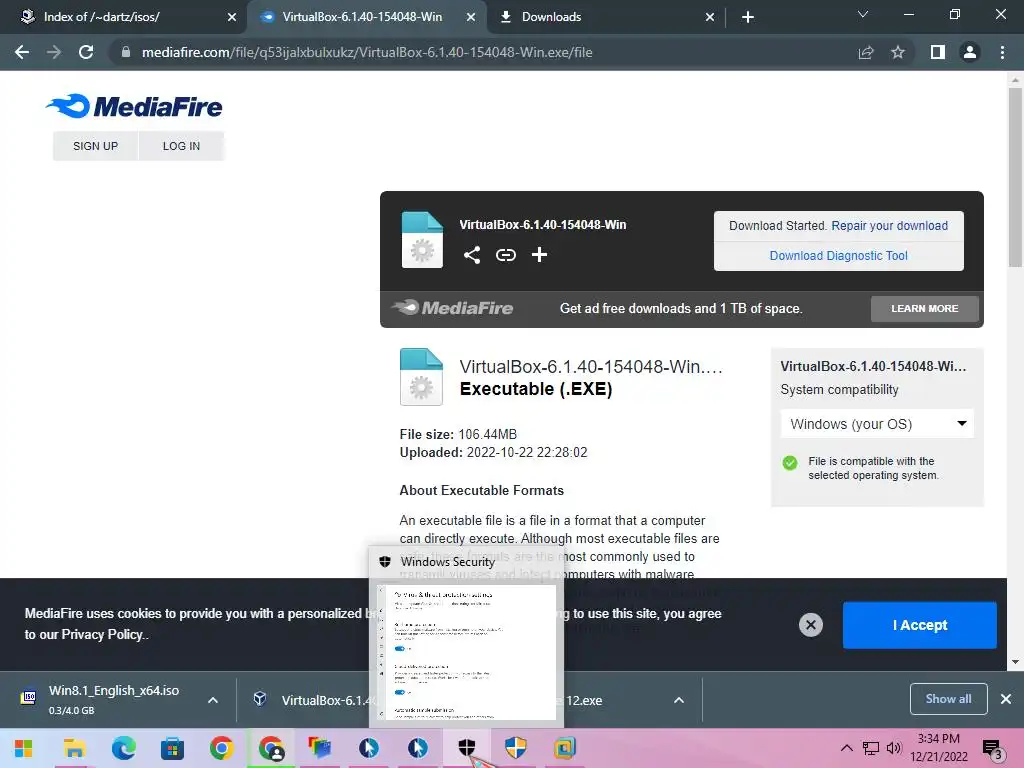
Task: Open the Windows Start menu
Action: (24, 748)
